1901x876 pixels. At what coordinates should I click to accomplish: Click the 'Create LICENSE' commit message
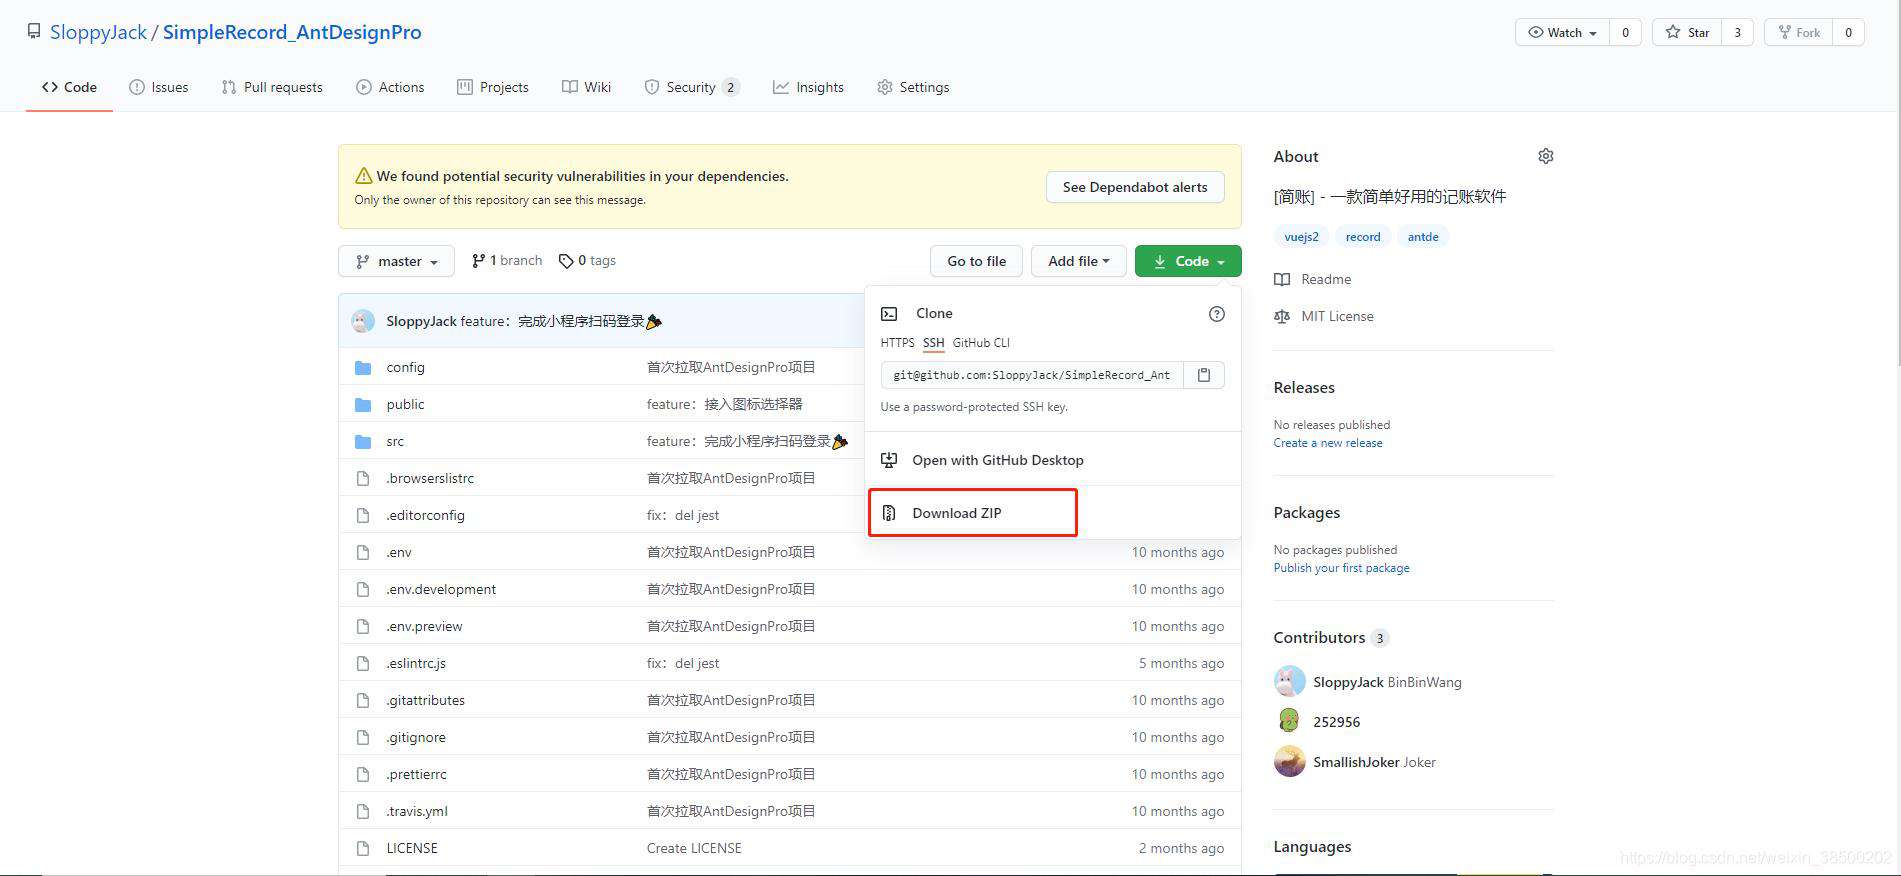point(694,848)
